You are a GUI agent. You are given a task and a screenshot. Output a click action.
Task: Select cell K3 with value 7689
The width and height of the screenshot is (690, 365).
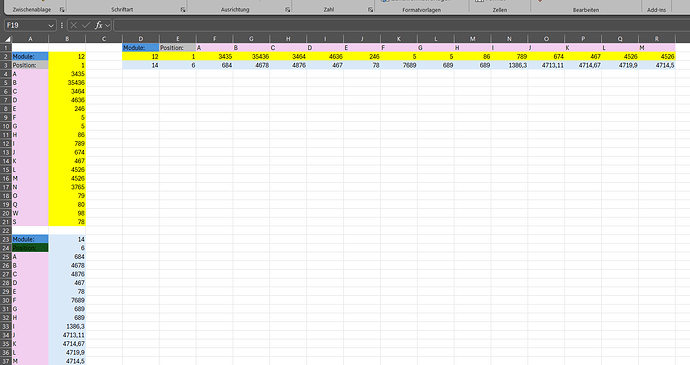[399, 65]
